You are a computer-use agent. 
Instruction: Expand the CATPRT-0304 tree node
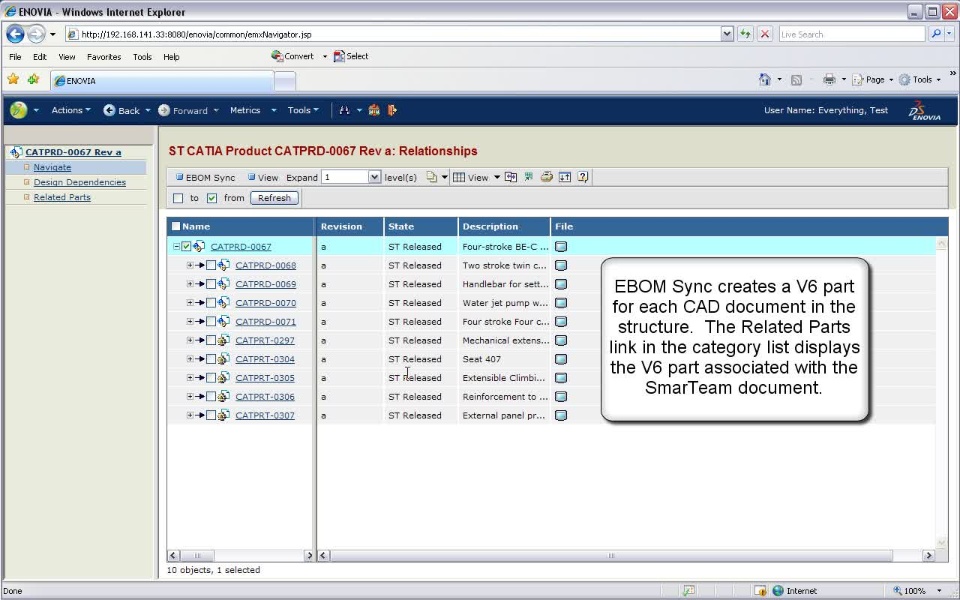coord(190,359)
